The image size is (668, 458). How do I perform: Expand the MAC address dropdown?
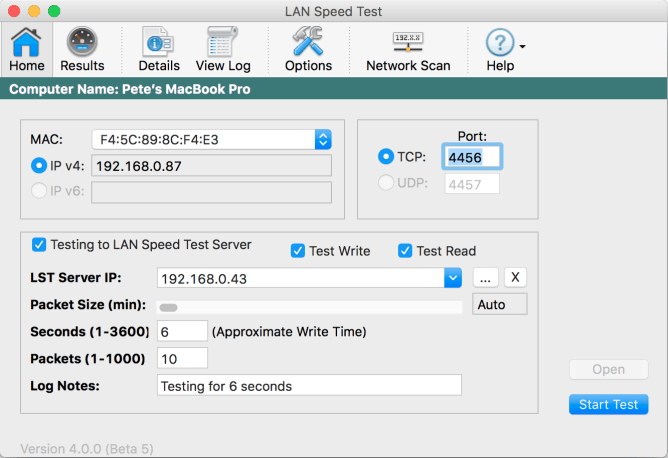323,139
